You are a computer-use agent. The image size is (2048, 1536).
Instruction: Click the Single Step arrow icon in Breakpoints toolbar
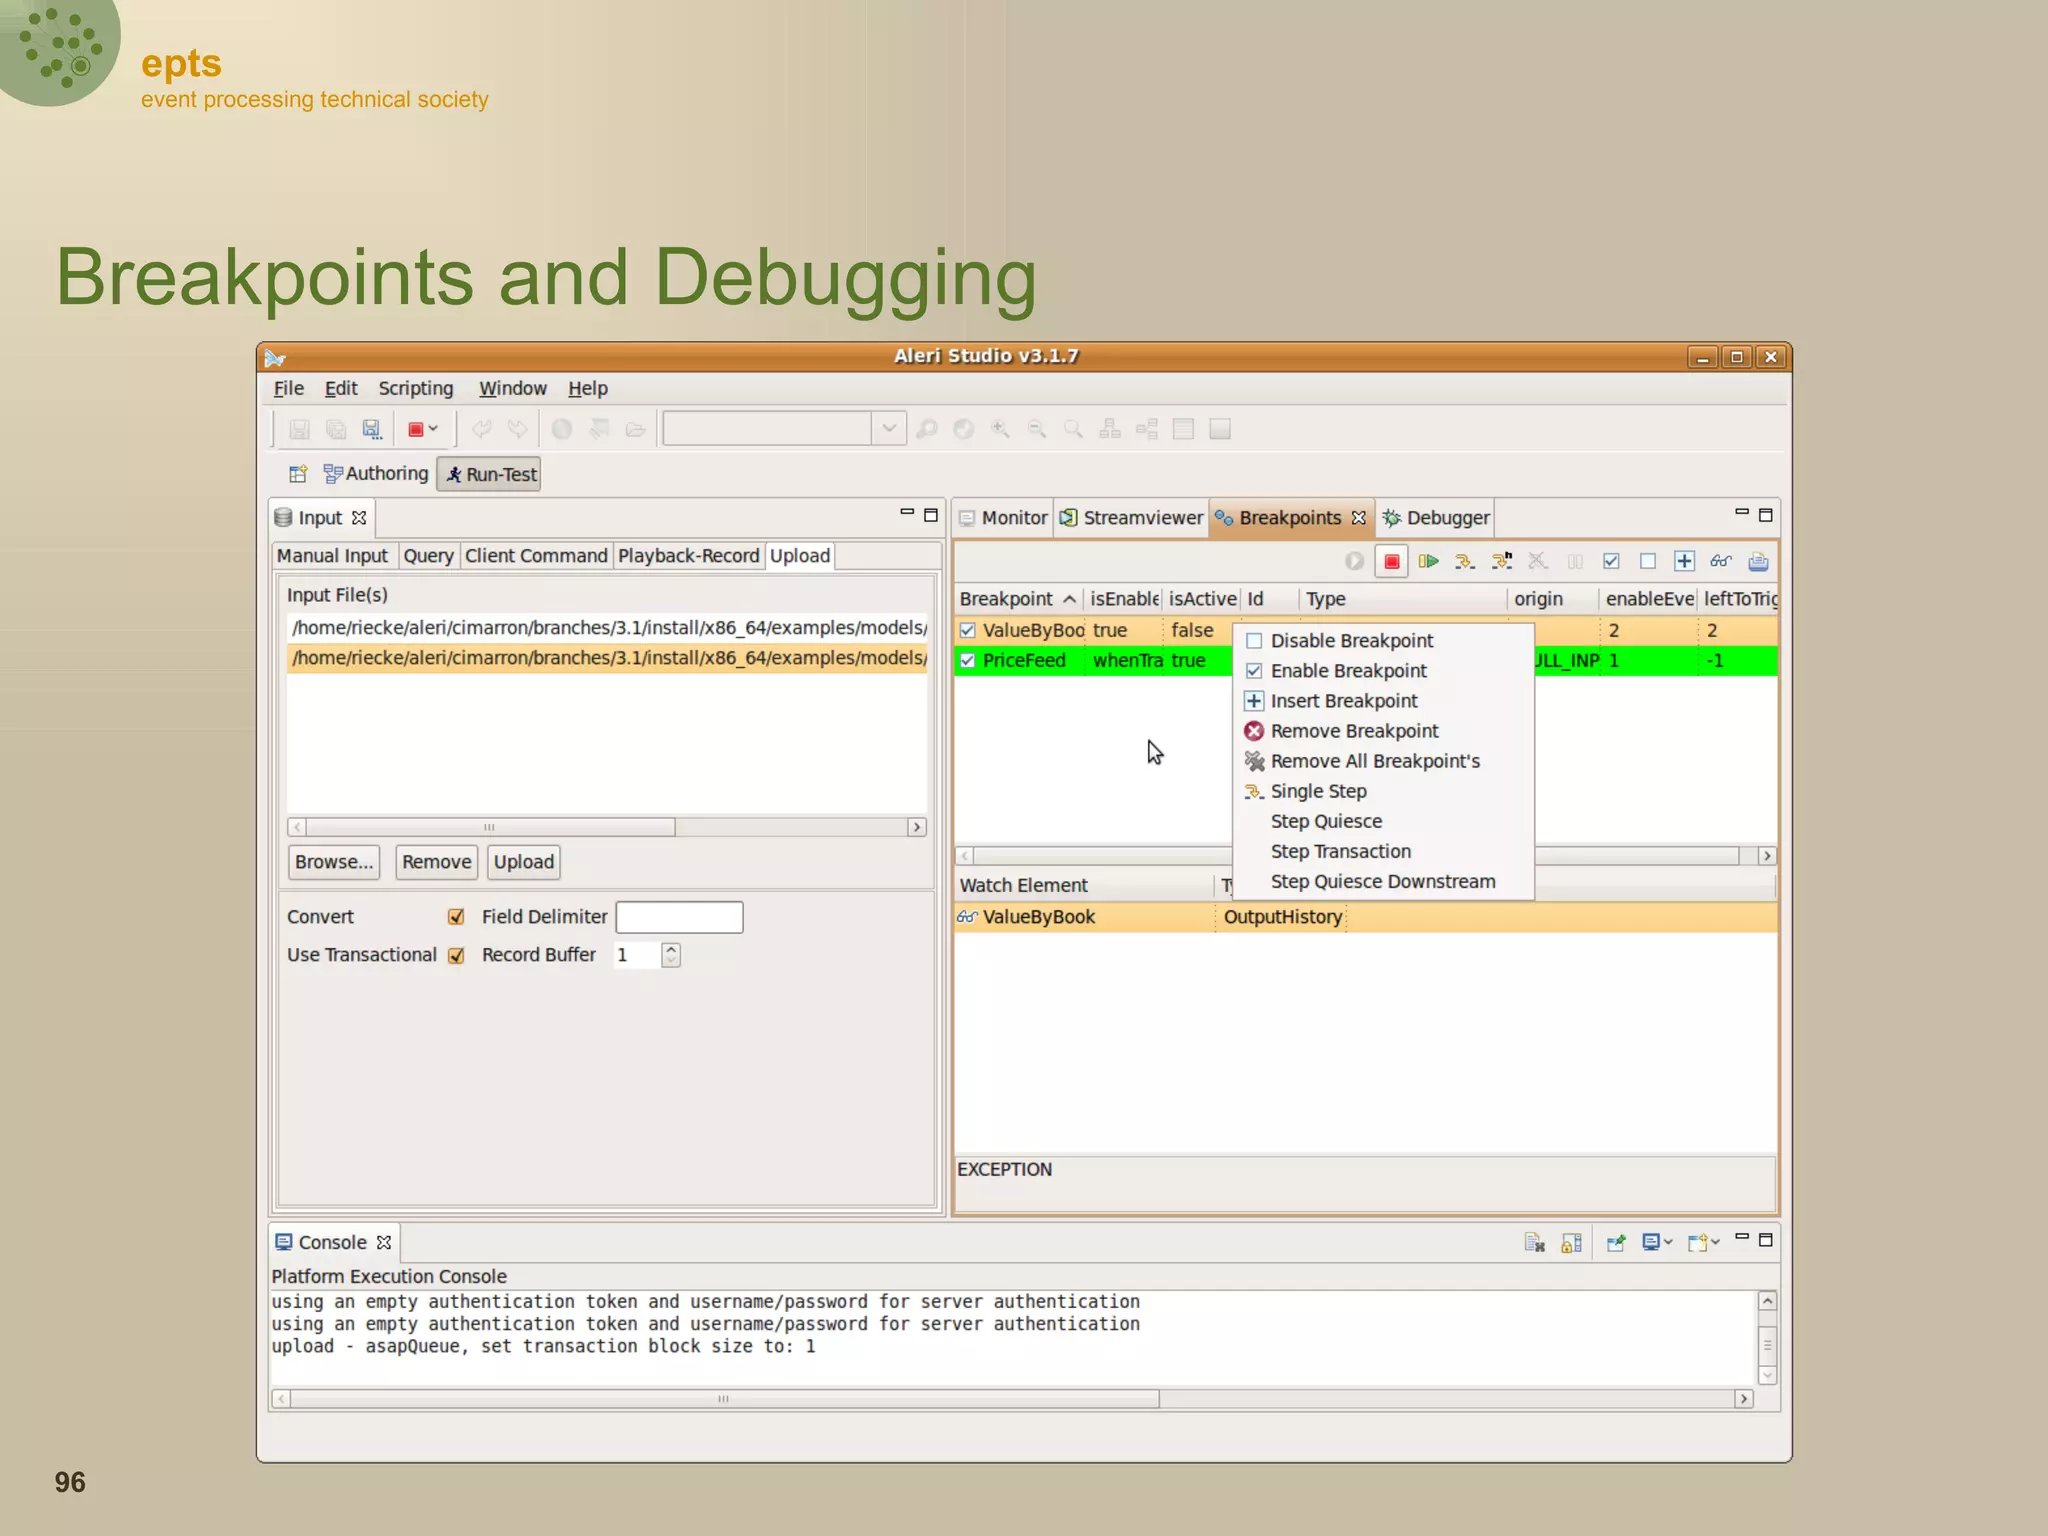click(1465, 561)
